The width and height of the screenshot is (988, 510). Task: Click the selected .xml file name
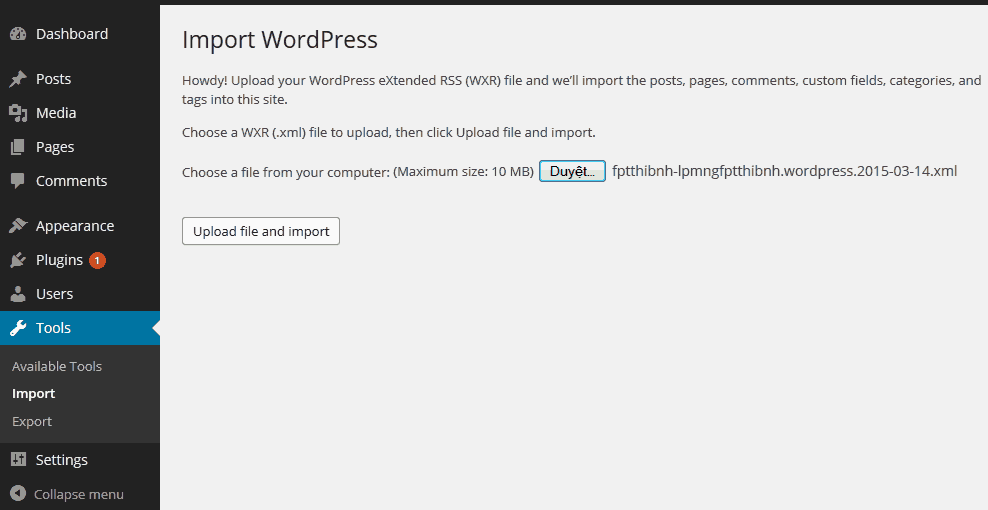[x=784, y=171]
